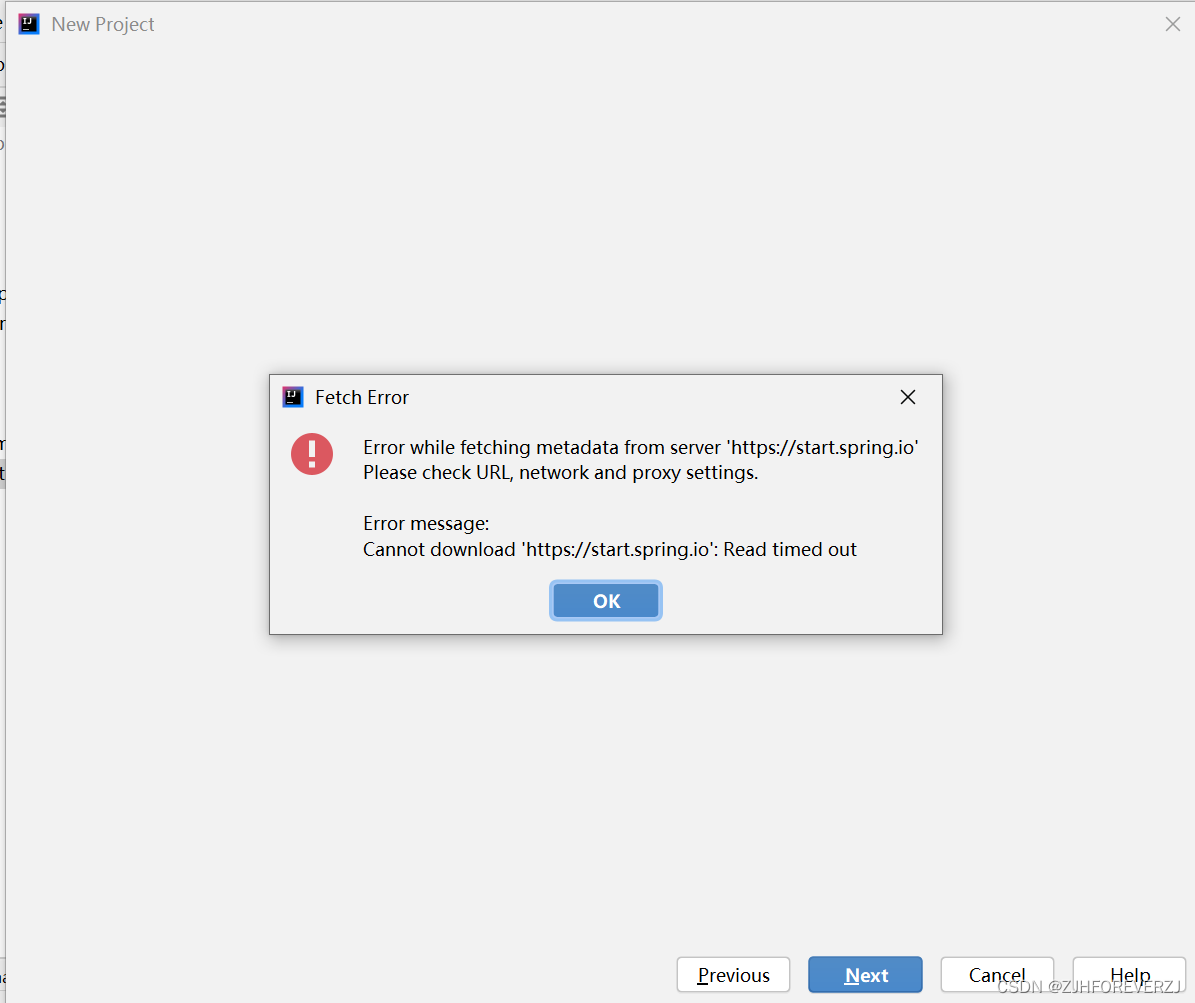Click the Next button in New Project

coord(865,975)
